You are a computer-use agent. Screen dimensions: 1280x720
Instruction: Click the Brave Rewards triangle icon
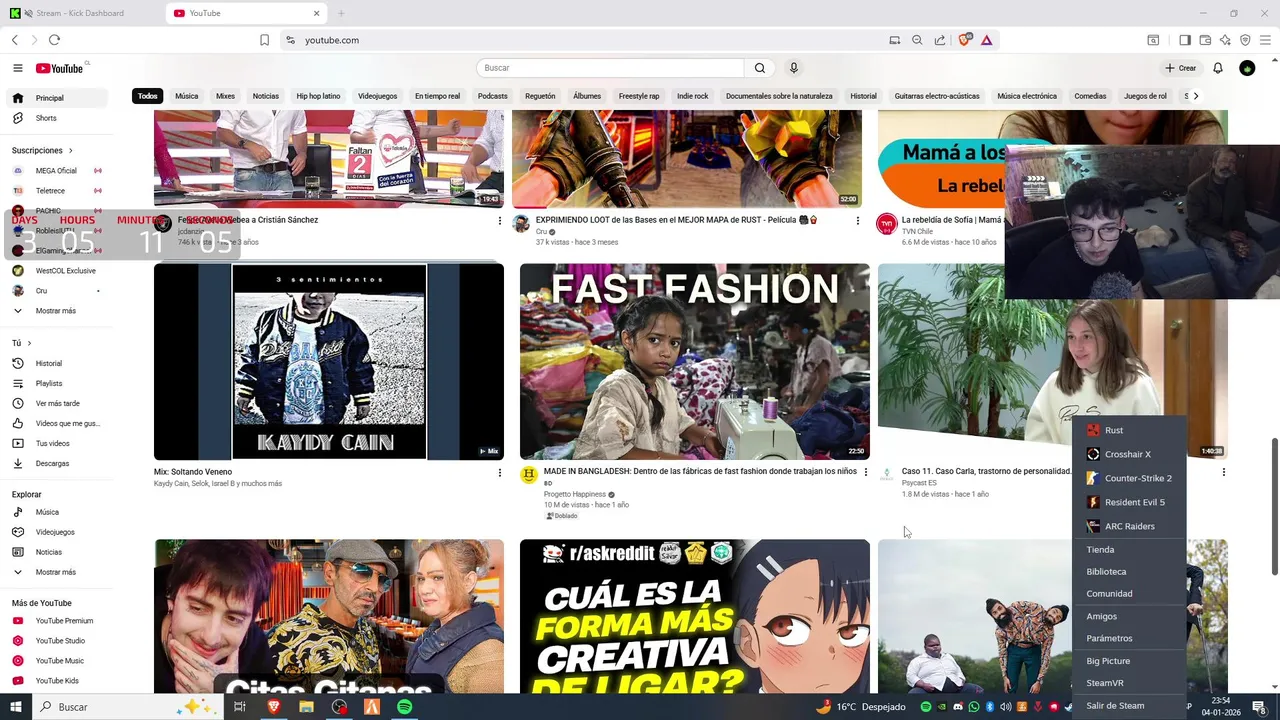986,40
